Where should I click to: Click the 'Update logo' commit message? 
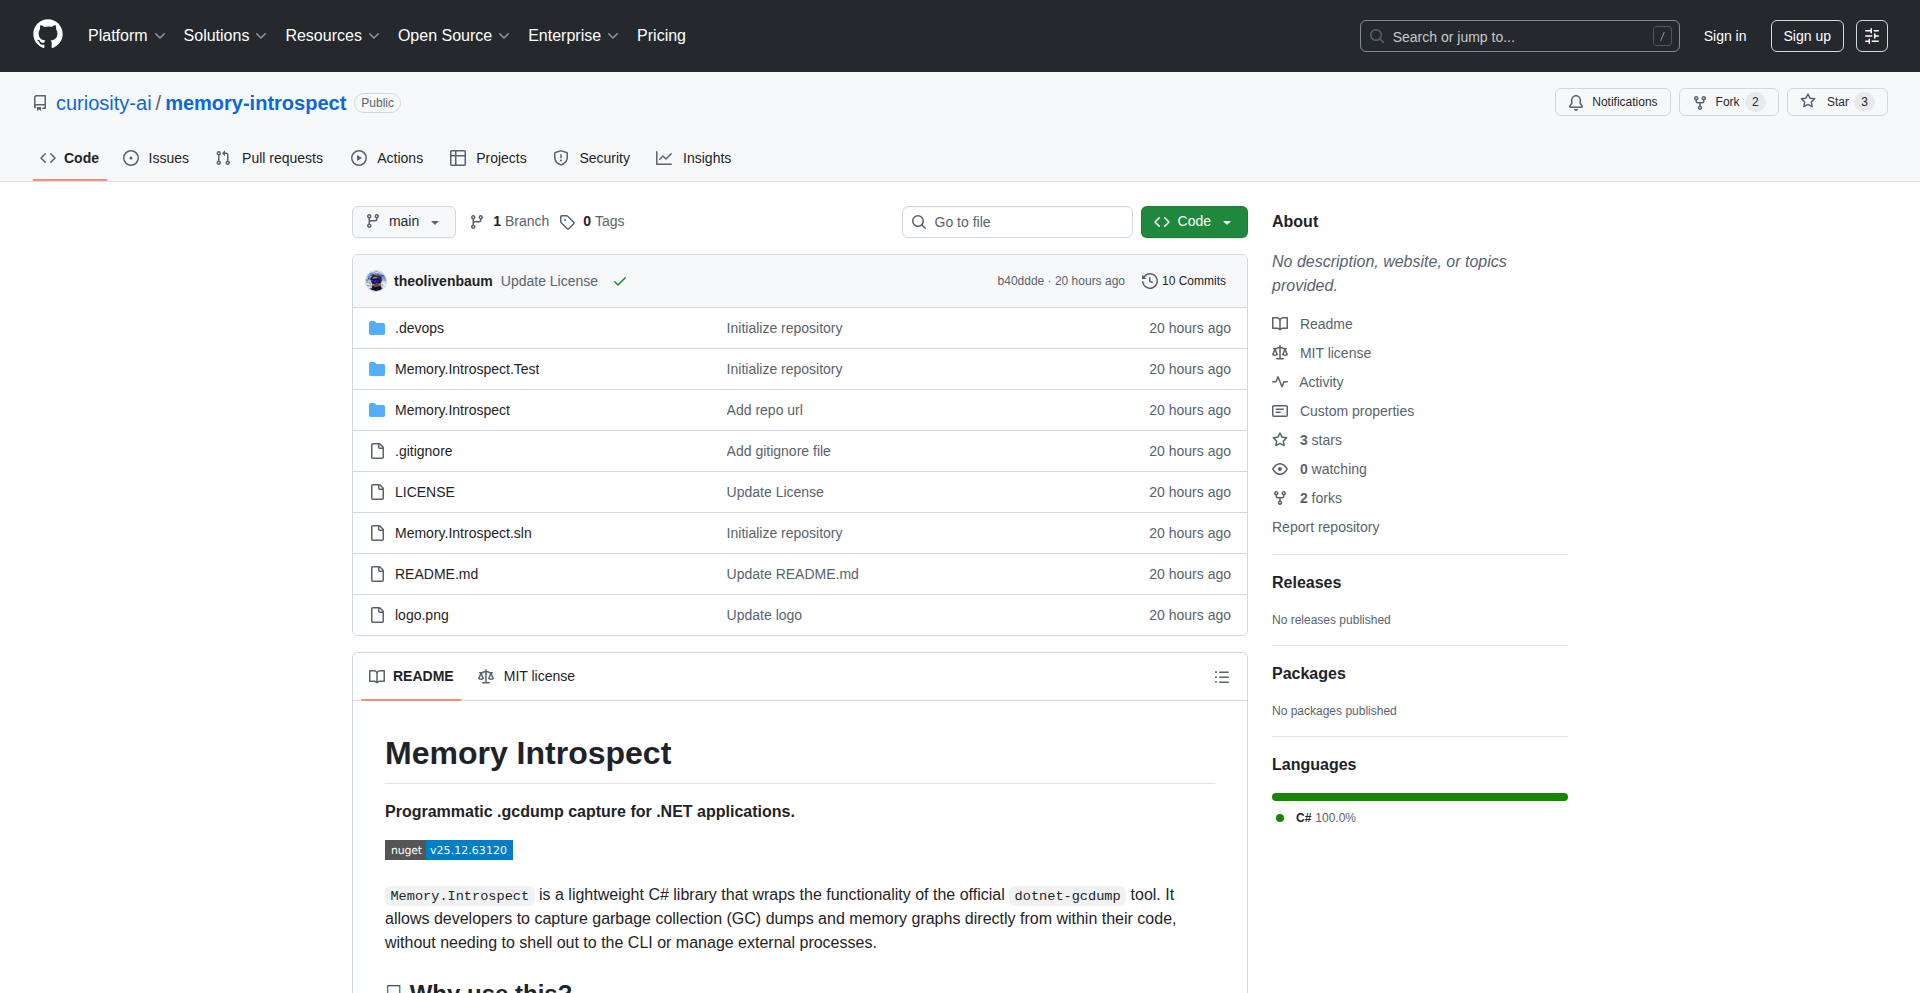point(764,615)
